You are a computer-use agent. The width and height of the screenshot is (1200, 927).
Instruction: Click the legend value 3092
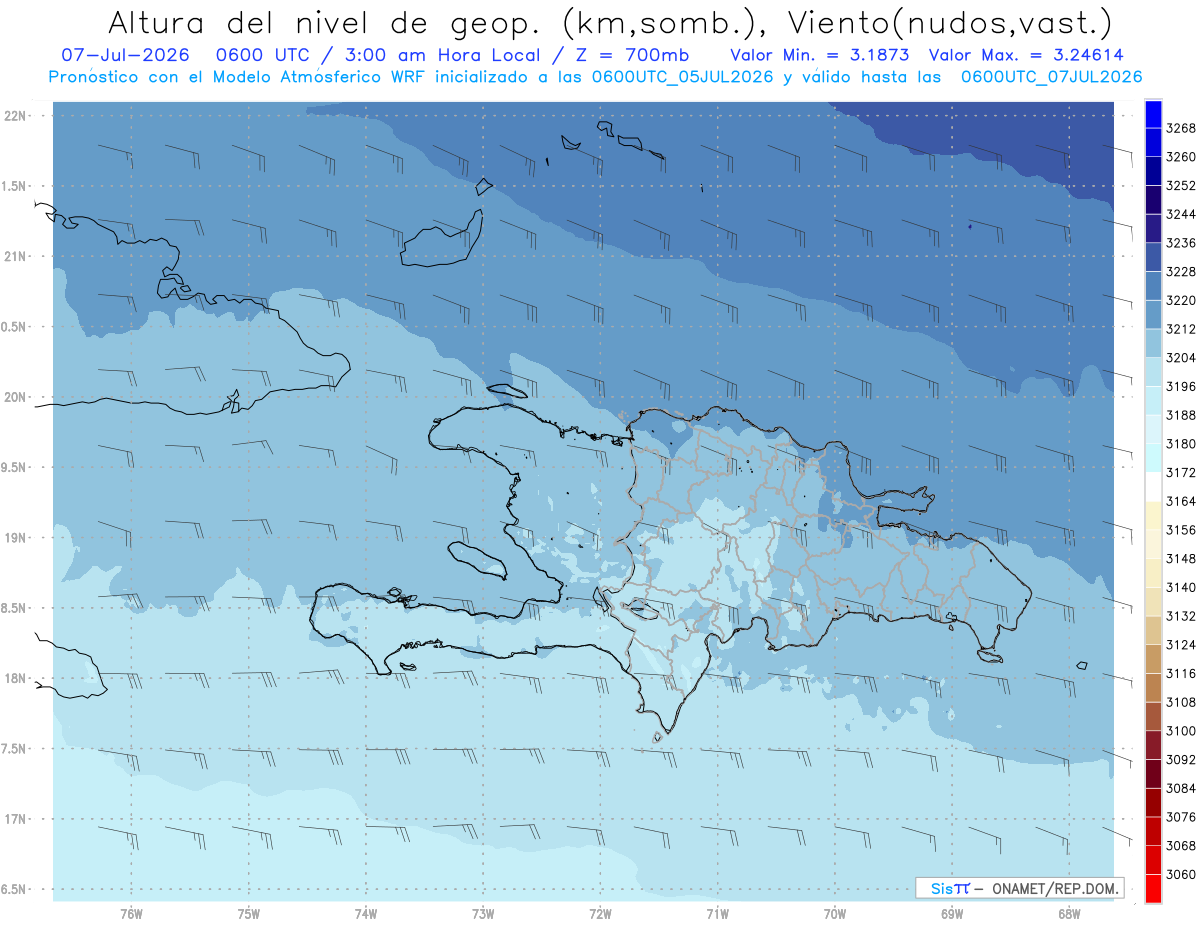pos(1180,759)
